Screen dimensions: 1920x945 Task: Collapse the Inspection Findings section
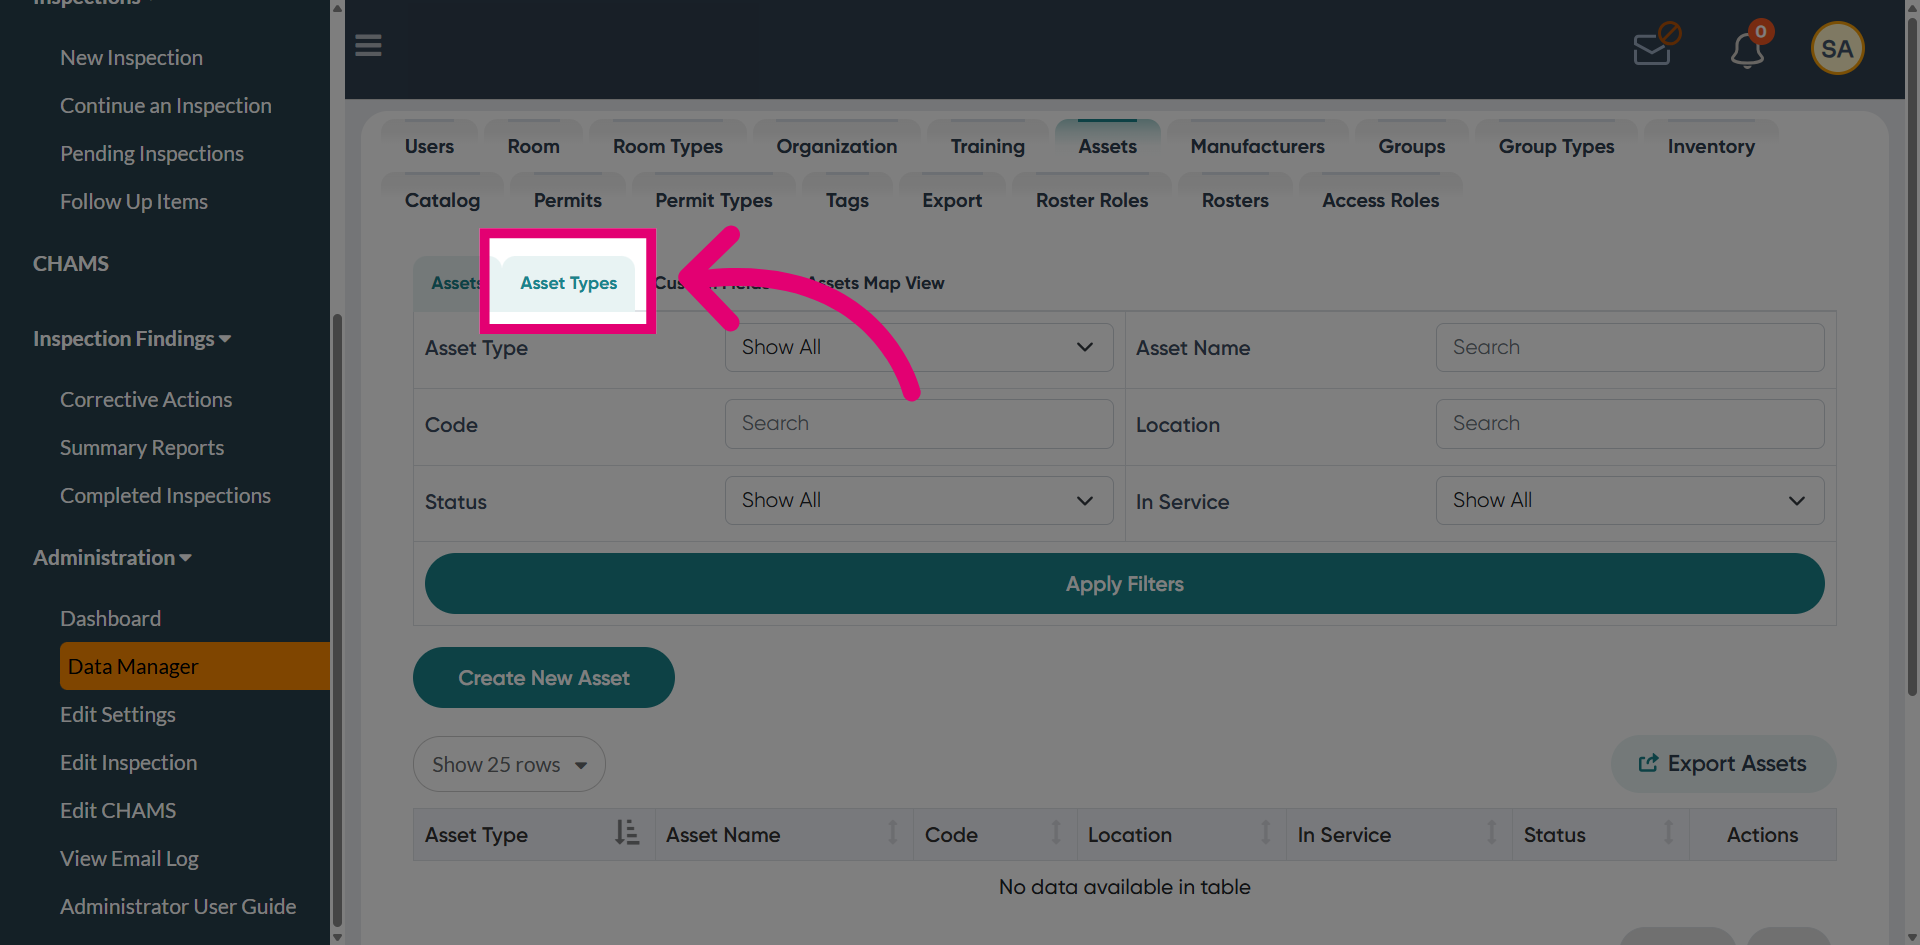pyautogui.click(x=132, y=339)
